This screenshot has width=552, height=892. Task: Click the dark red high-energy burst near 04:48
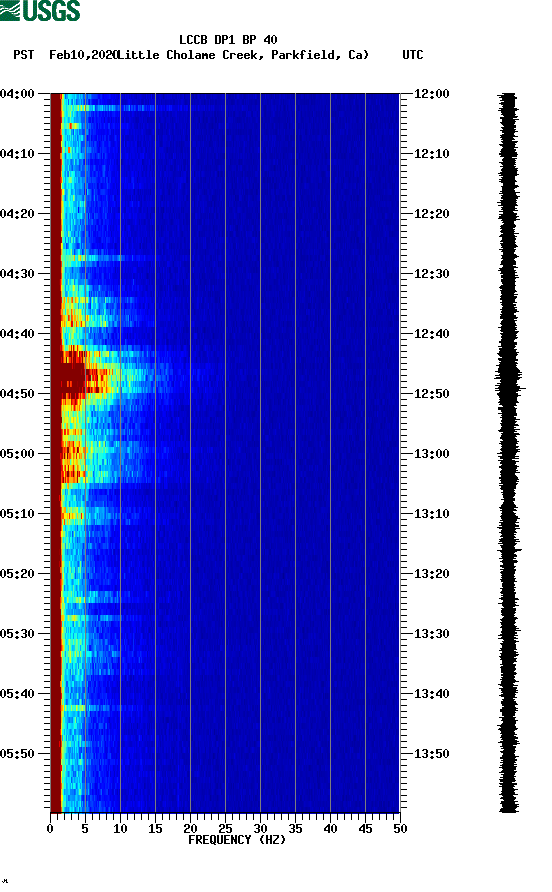pos(73,377)
